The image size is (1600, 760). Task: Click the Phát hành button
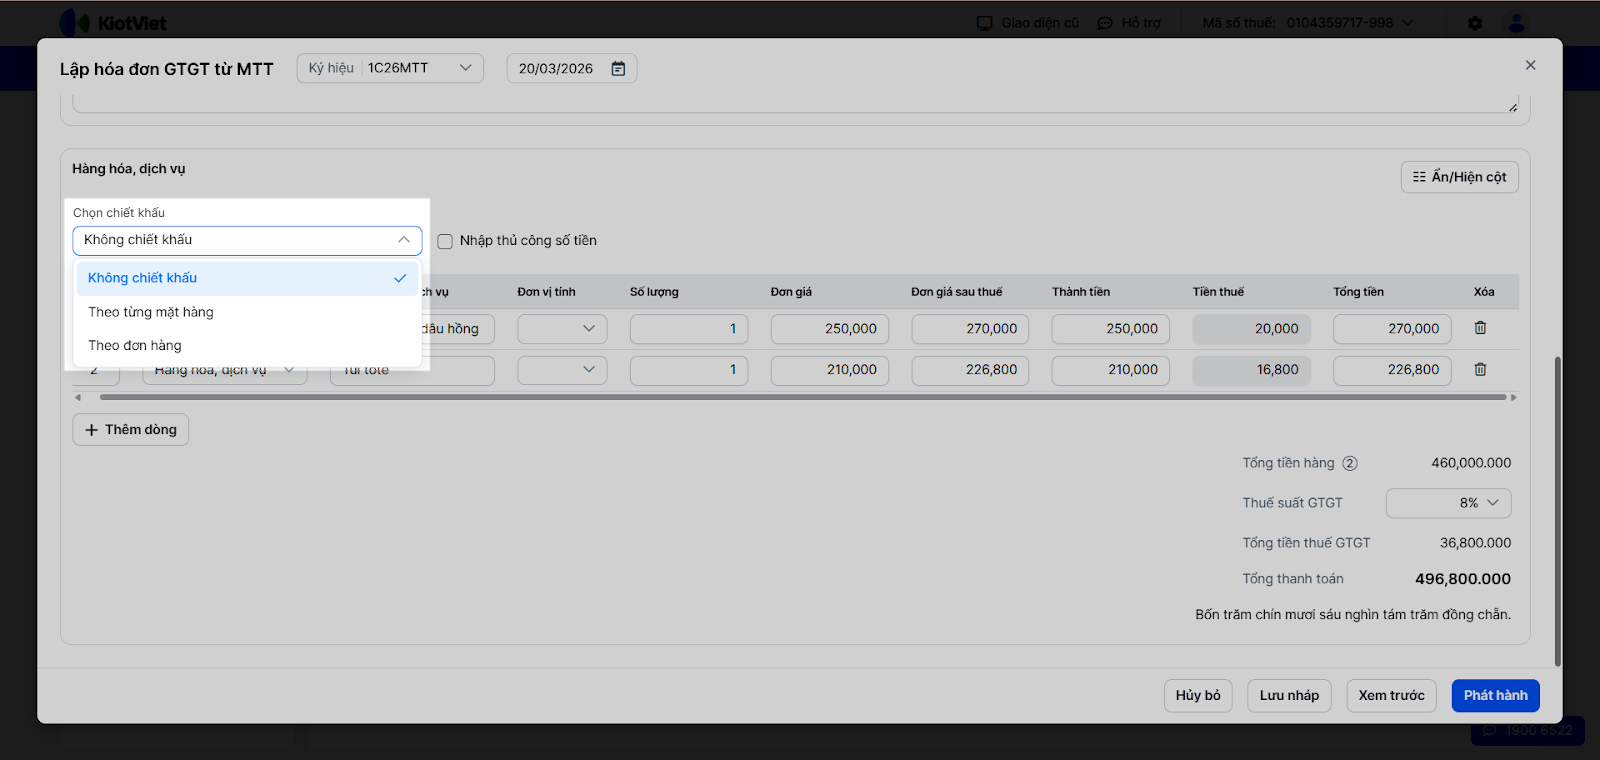click(x=1495, y=695)
